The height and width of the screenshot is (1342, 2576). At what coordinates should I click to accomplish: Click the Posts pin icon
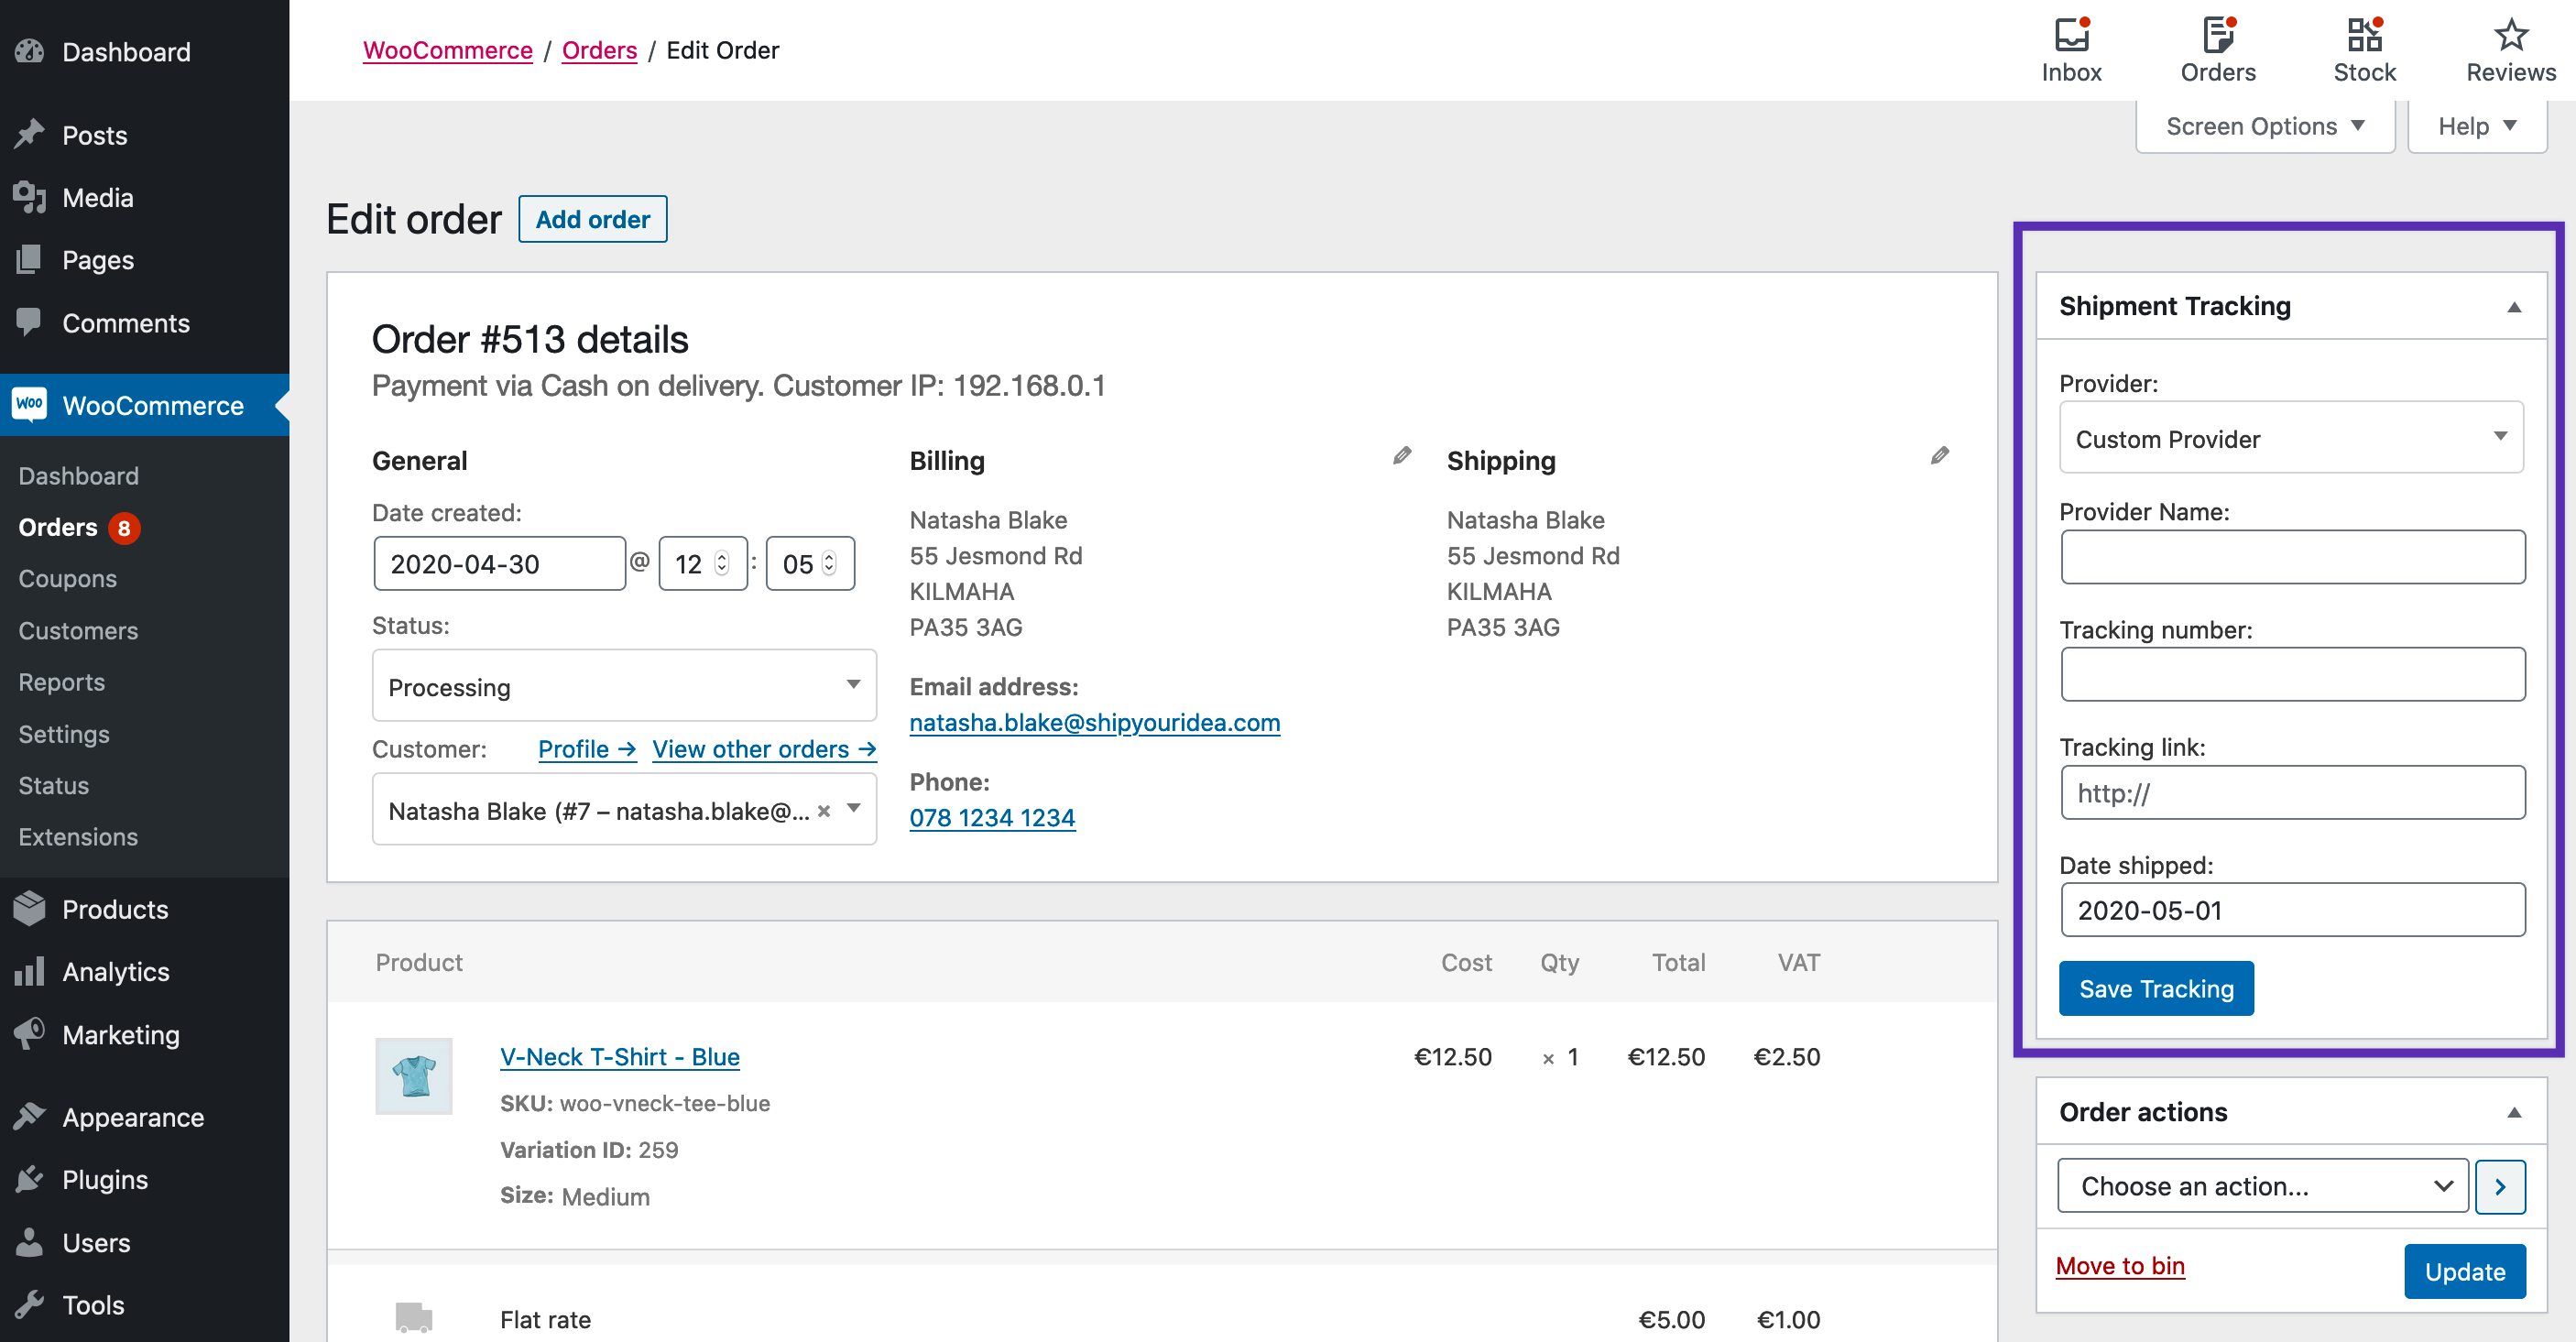pyautogui.click(x=30, y=134)
